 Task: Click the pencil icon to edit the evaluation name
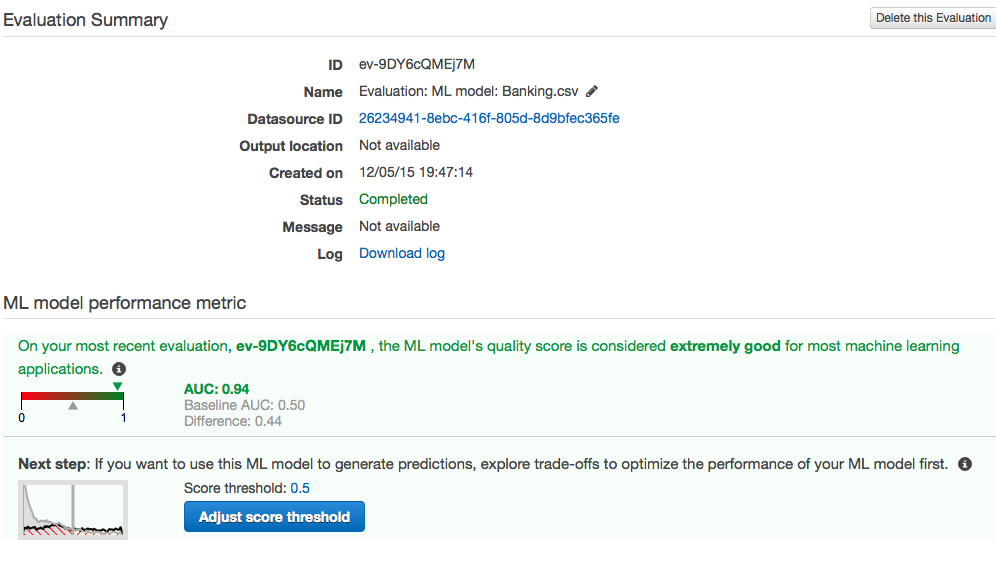592,91
